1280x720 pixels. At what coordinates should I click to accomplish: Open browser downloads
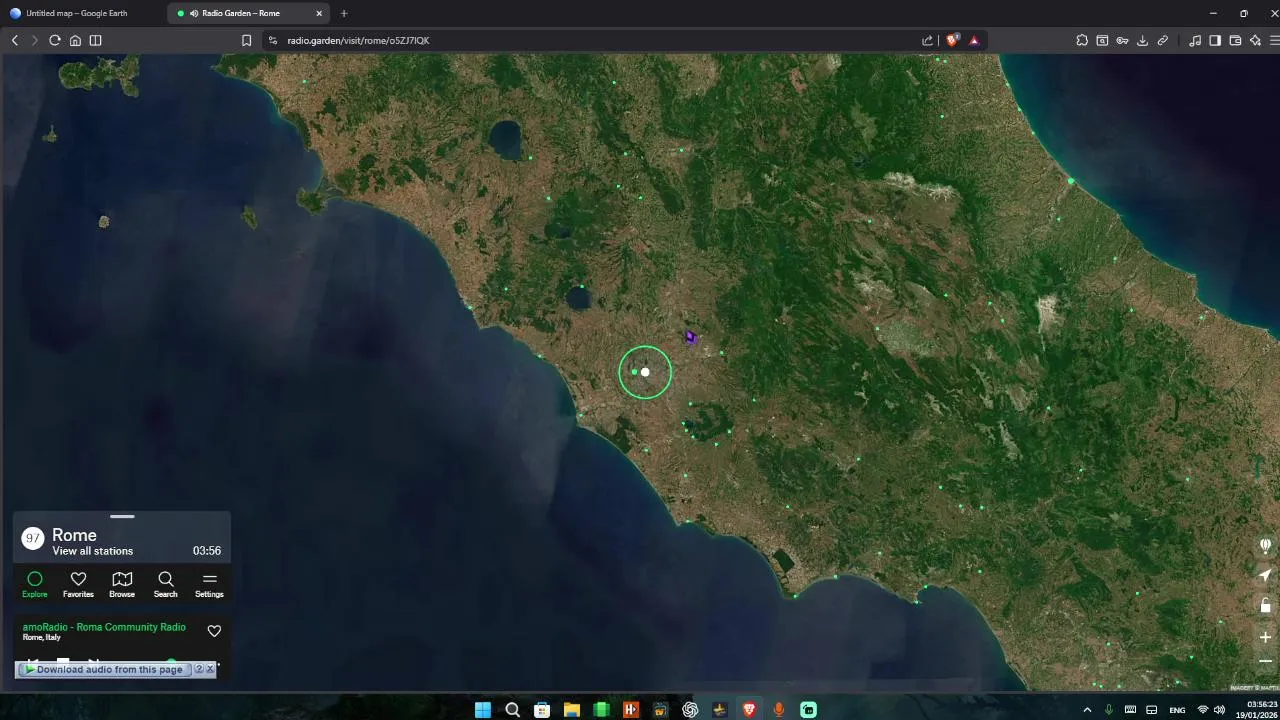click(x=1142, y=40)
